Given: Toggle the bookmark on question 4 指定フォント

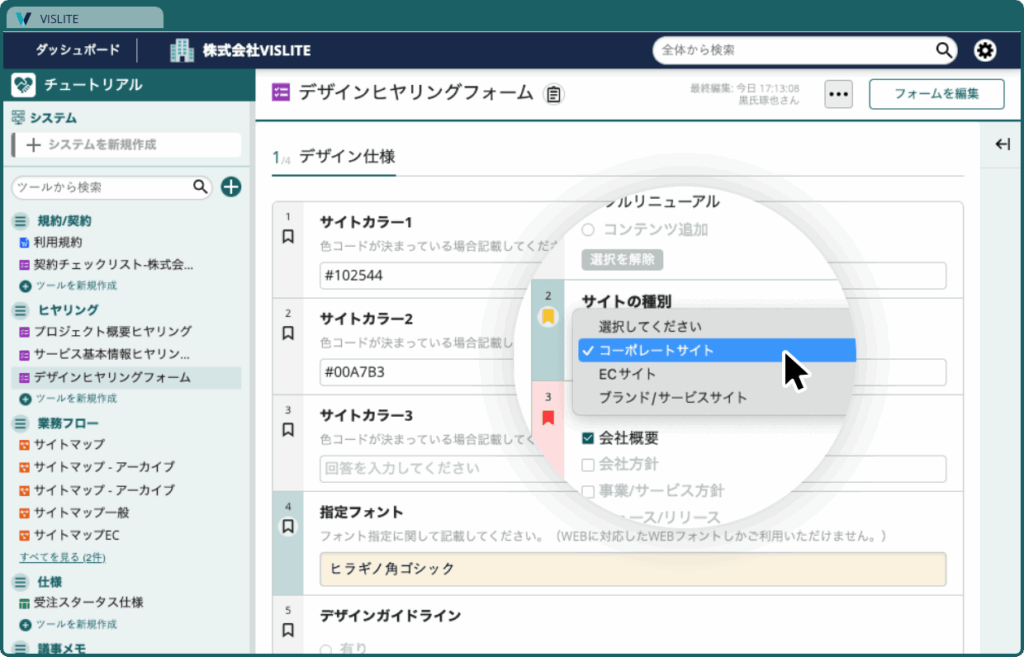Looking at the screenshot, I should point(288,526).
